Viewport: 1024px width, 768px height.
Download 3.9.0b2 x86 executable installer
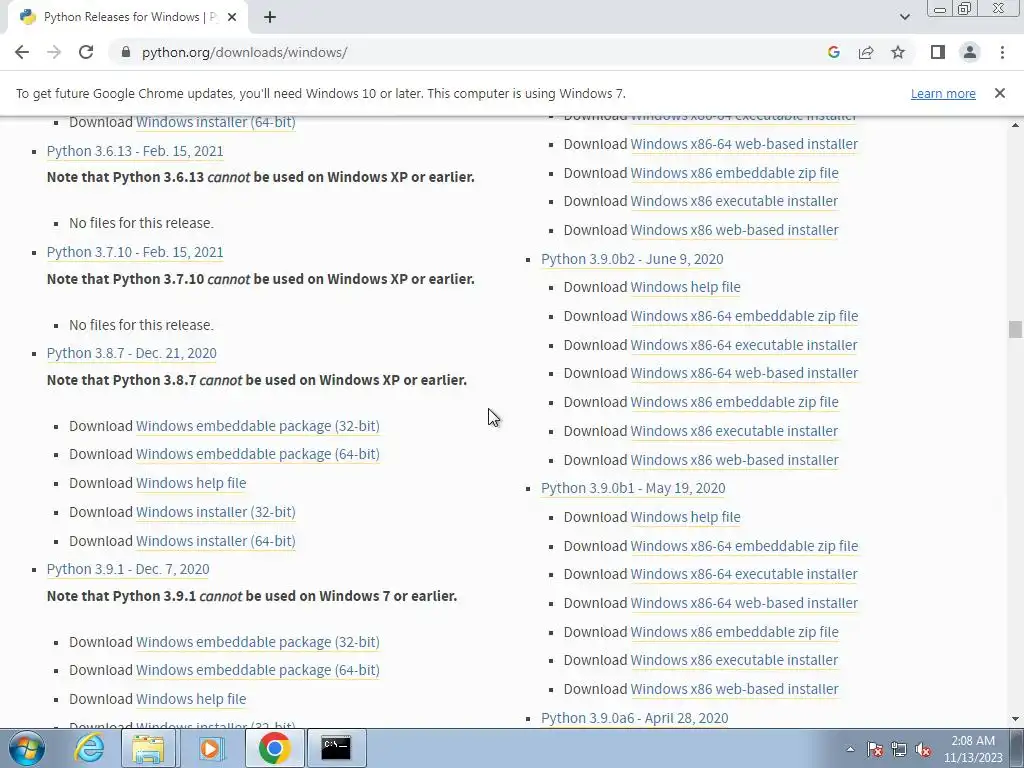(x=733, y=431)
